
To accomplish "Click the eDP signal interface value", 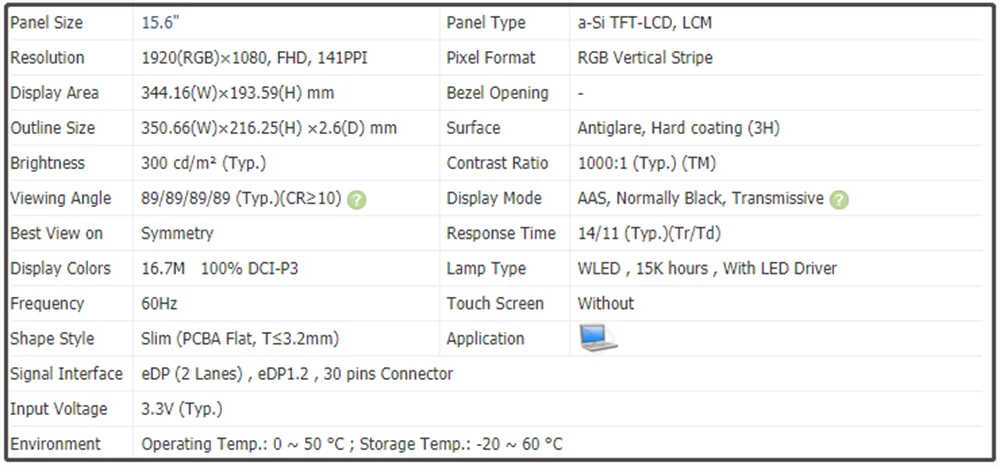I will [297, 374].
